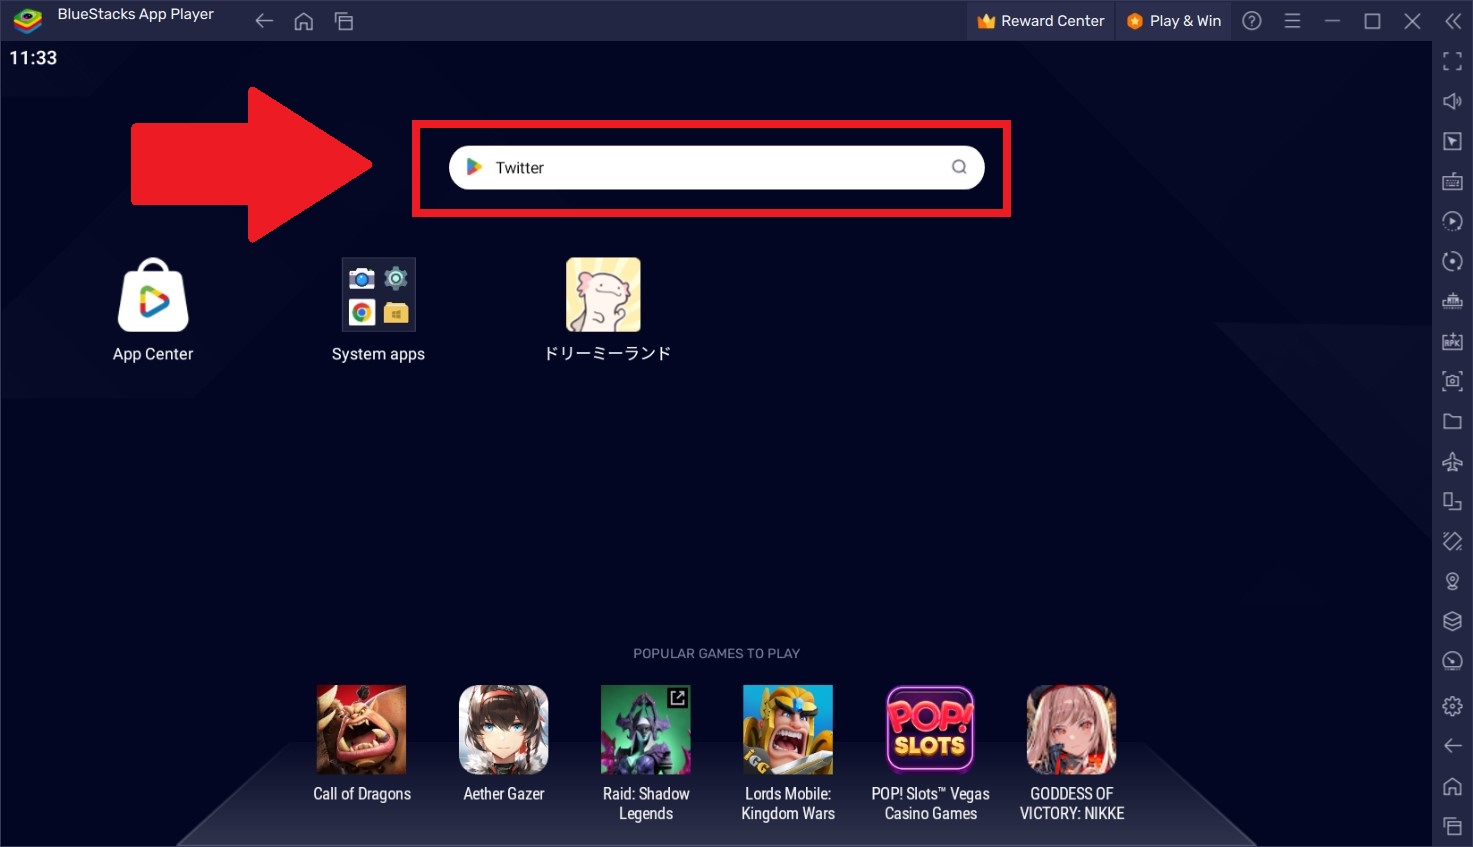Click the back arrow in the title bar
Viewport: 1473px width, 847px height.
click(x=264, y=21)
